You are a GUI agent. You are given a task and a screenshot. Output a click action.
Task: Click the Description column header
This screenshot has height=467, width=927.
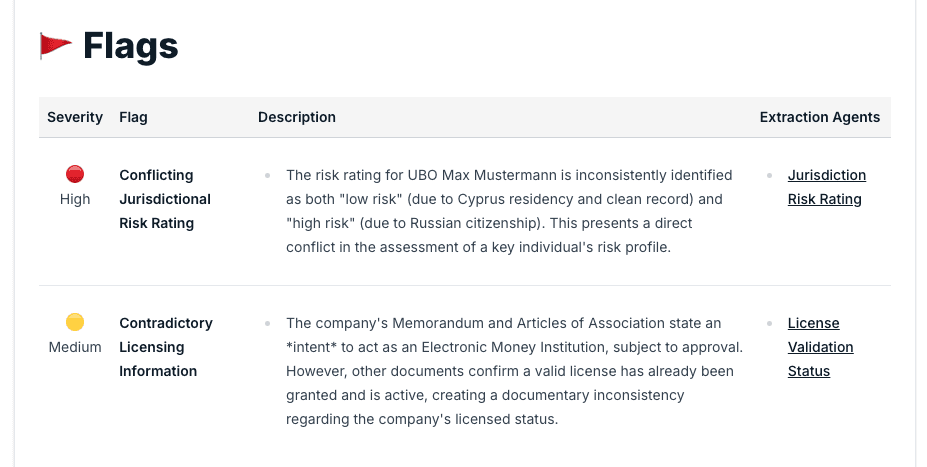297,117
